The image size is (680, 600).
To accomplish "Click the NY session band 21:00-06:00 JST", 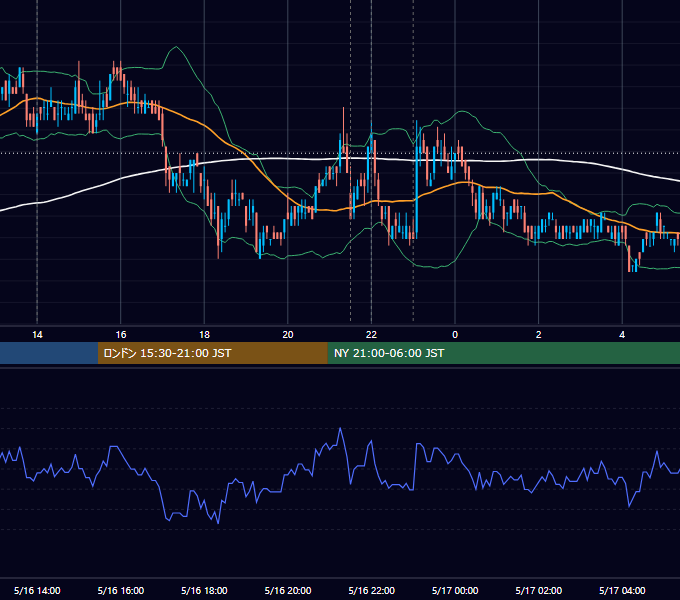I will point(503,353).
